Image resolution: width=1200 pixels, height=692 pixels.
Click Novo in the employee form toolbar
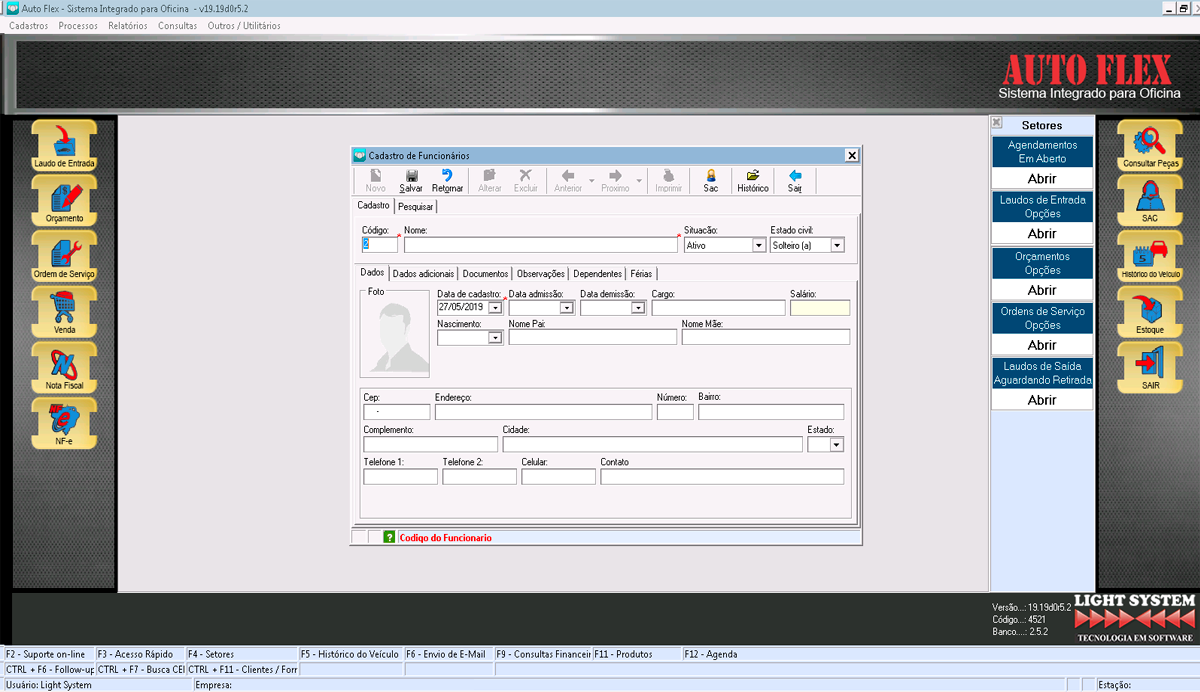click(x=375, y=181)
